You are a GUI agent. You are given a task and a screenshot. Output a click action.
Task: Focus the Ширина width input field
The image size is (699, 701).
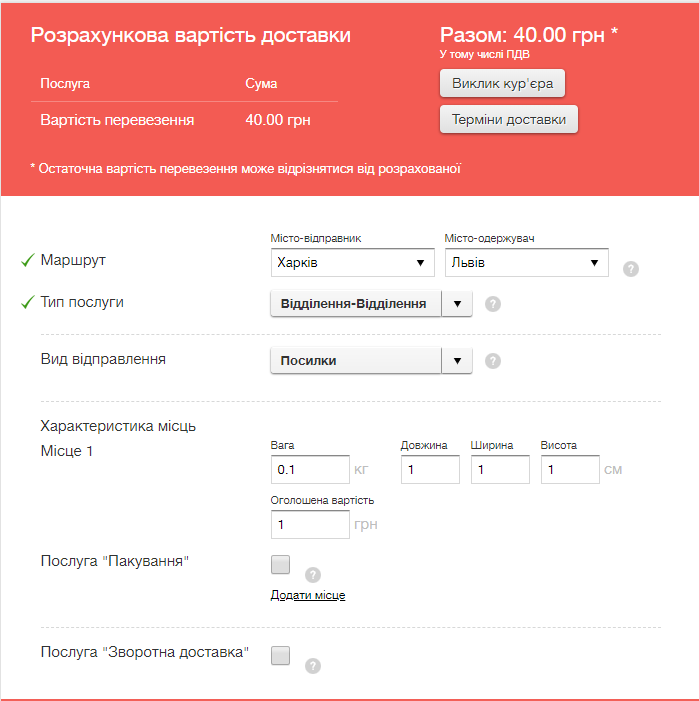click(x=500, y=469)
